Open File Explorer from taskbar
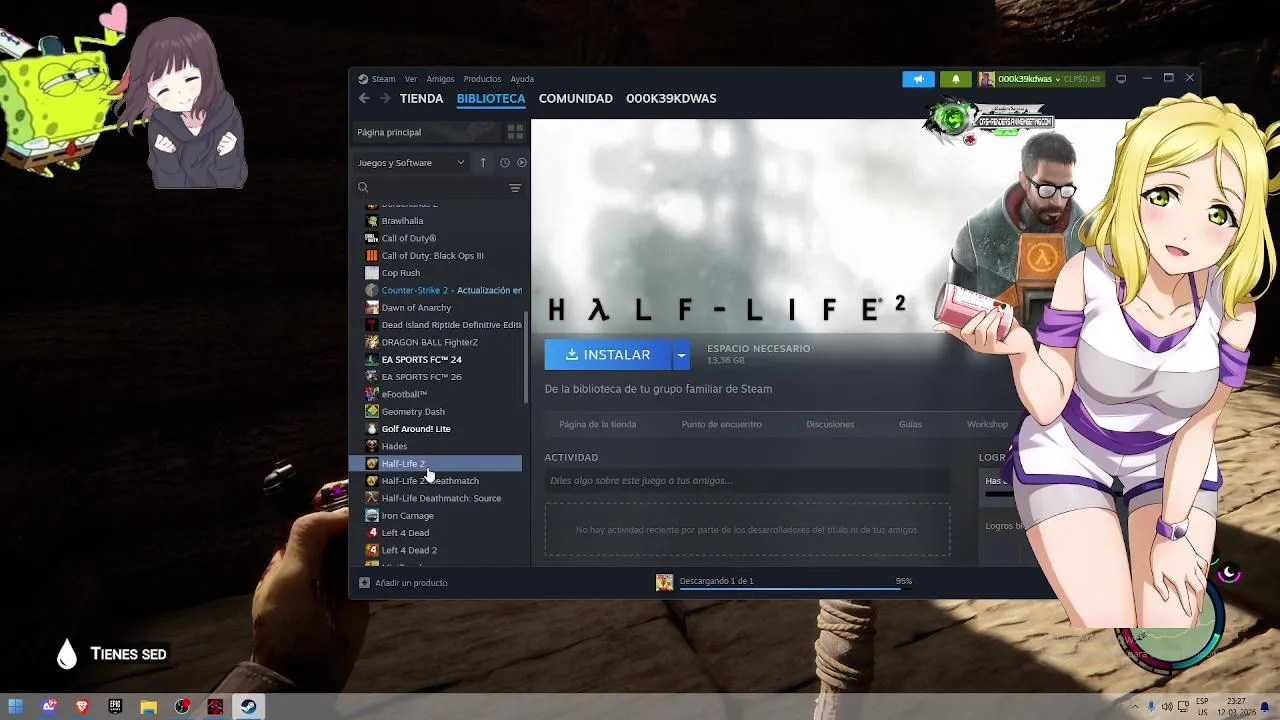Screen dimensions: 1280x720 coord(148,707)
